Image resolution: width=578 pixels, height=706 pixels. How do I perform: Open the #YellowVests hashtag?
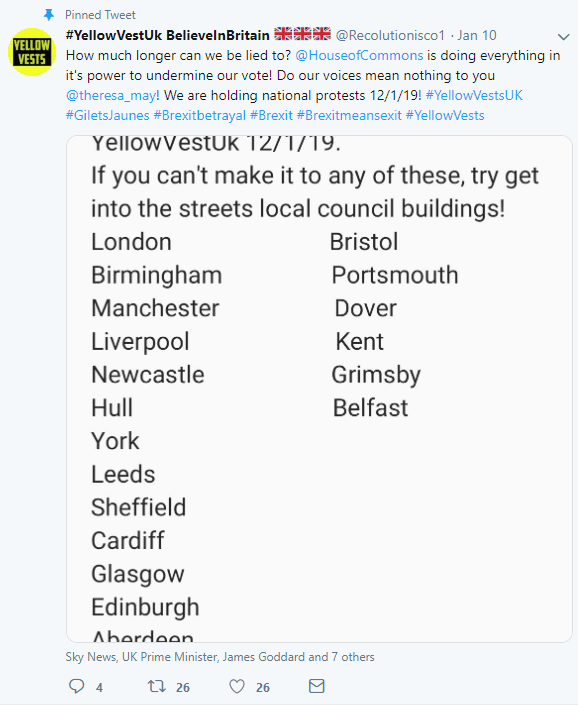(445, 115)
